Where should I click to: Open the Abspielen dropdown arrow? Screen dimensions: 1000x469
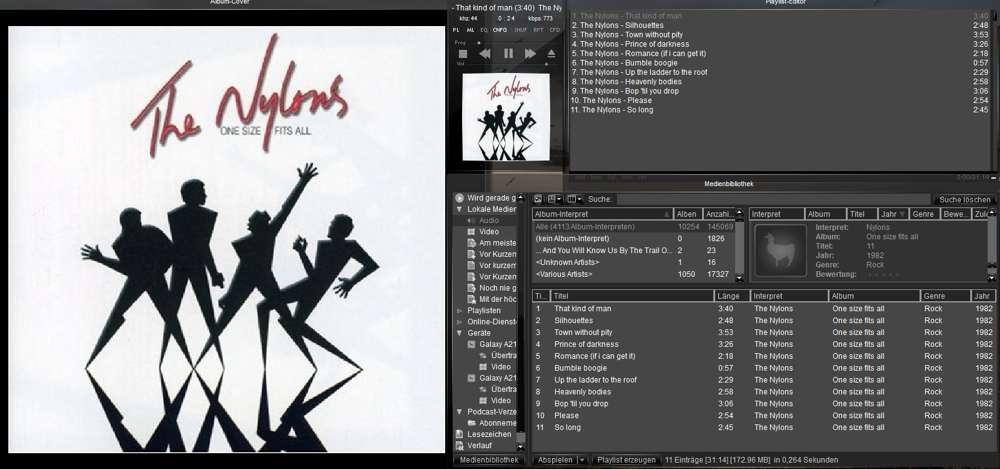coord(582,460)
